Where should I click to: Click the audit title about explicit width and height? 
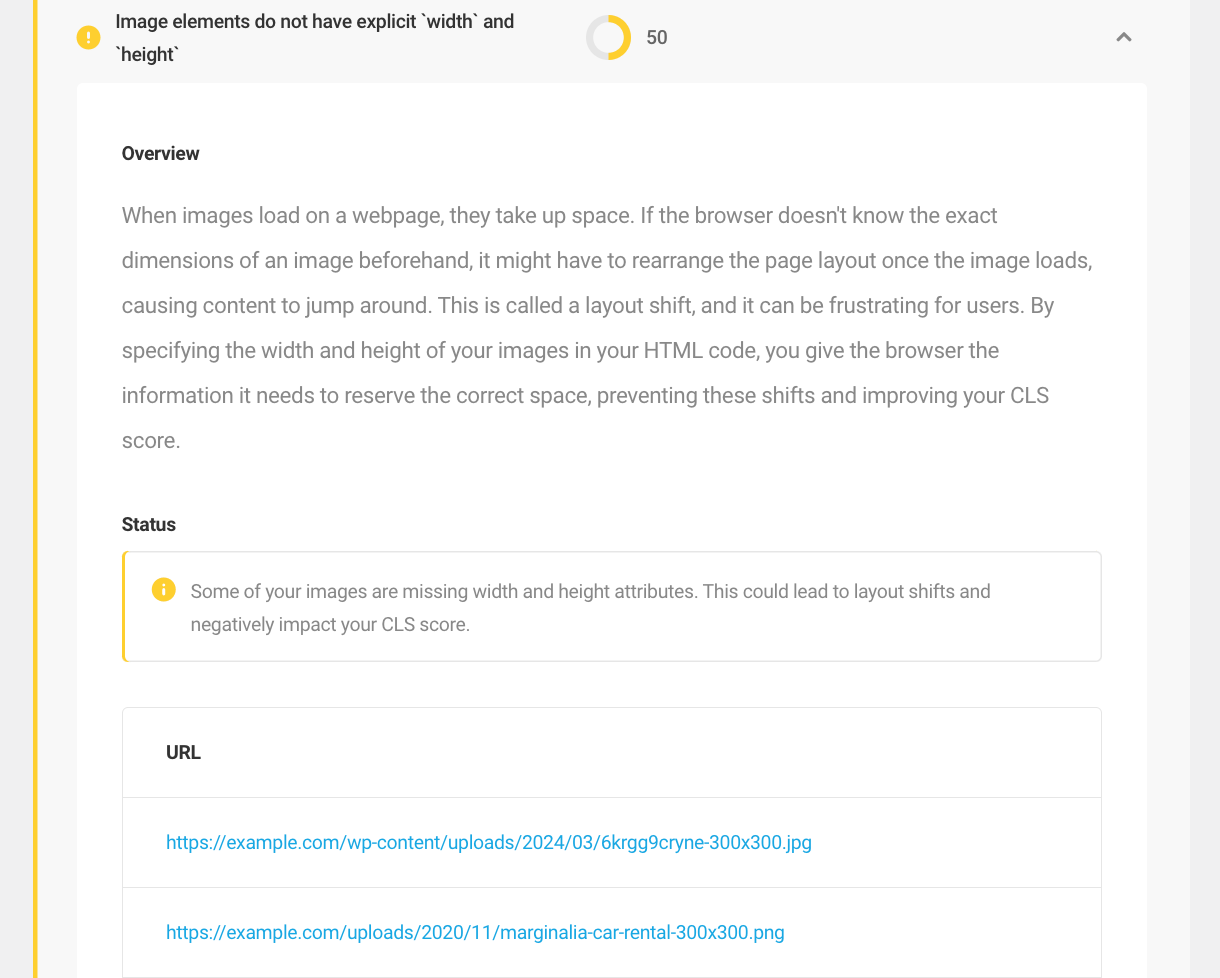315,38
